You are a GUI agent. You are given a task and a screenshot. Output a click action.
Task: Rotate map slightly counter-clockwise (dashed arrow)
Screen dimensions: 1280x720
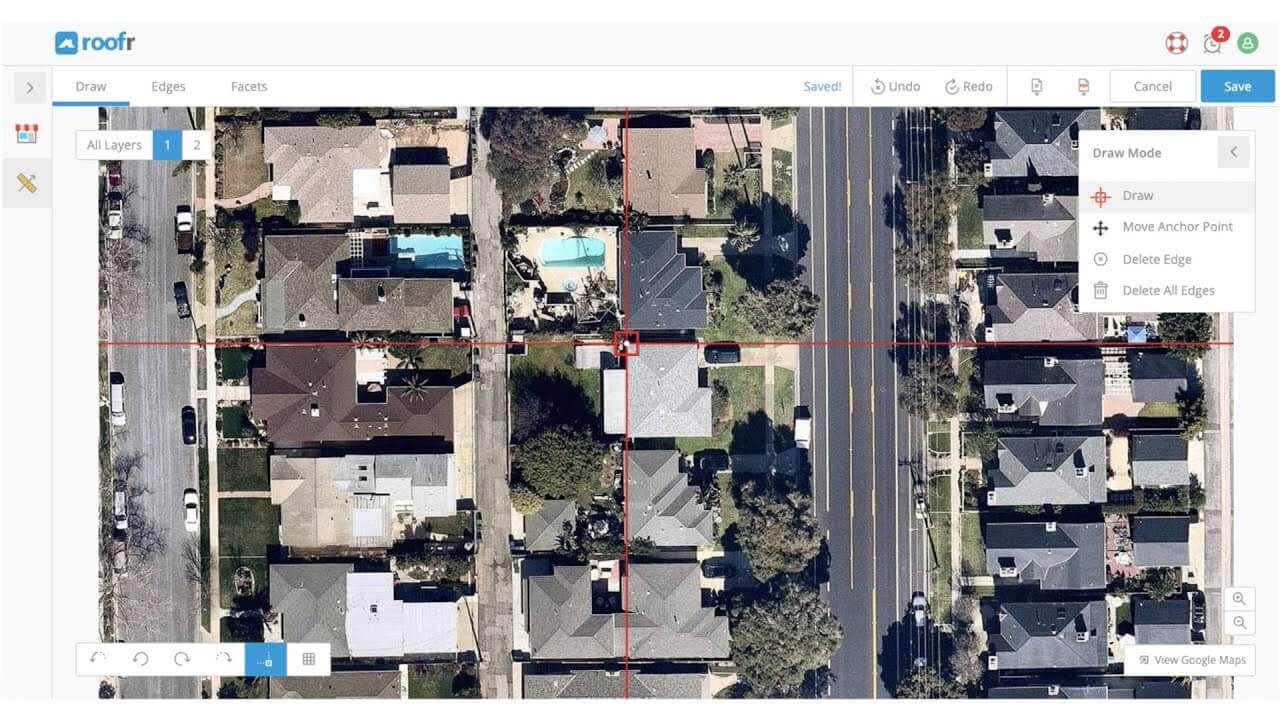(x=98, y=659)
